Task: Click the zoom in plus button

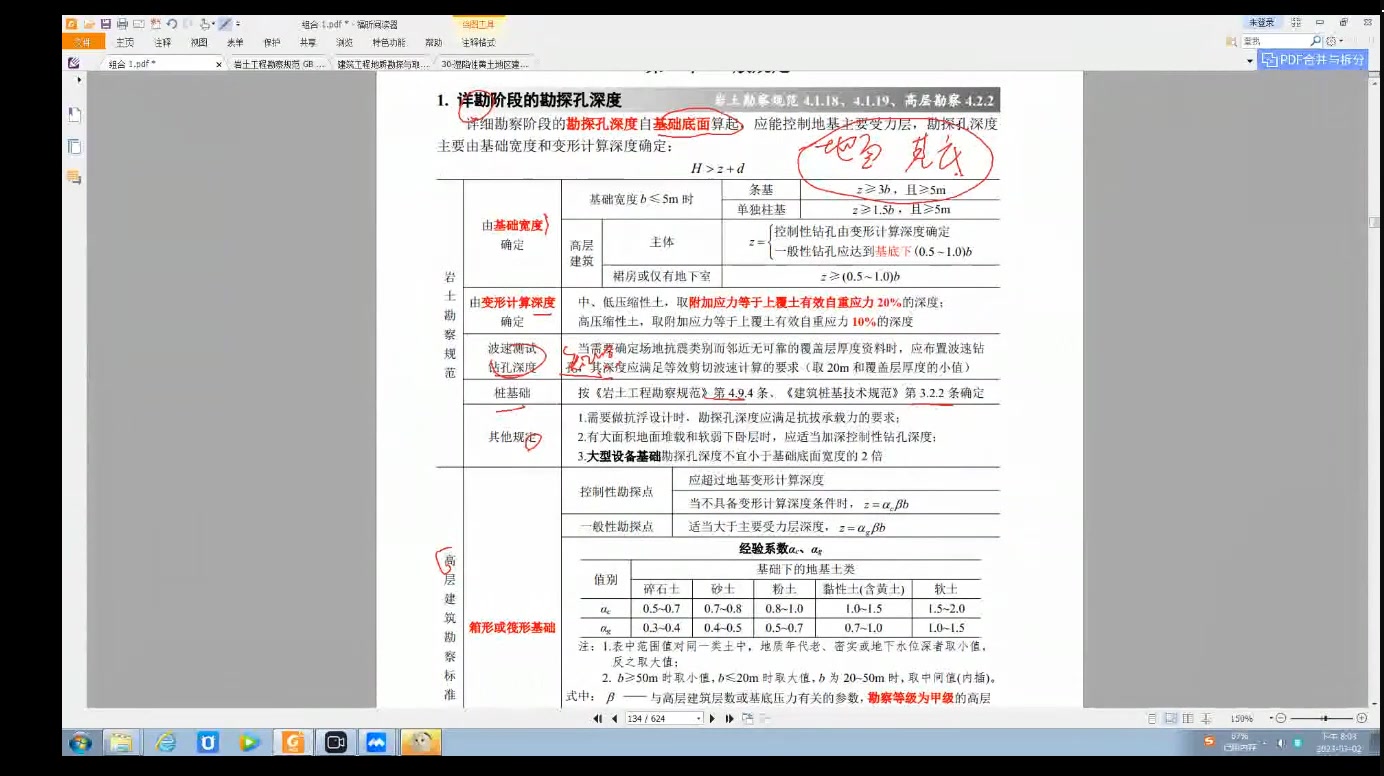Action: tap(1361, 718)
